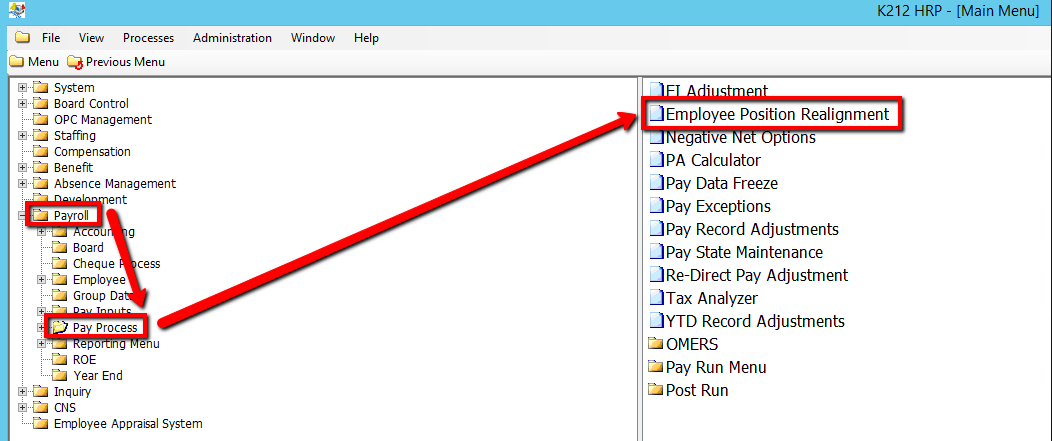
Task: Open YTD Record Adjustments
Action: (x=755, y=321)
